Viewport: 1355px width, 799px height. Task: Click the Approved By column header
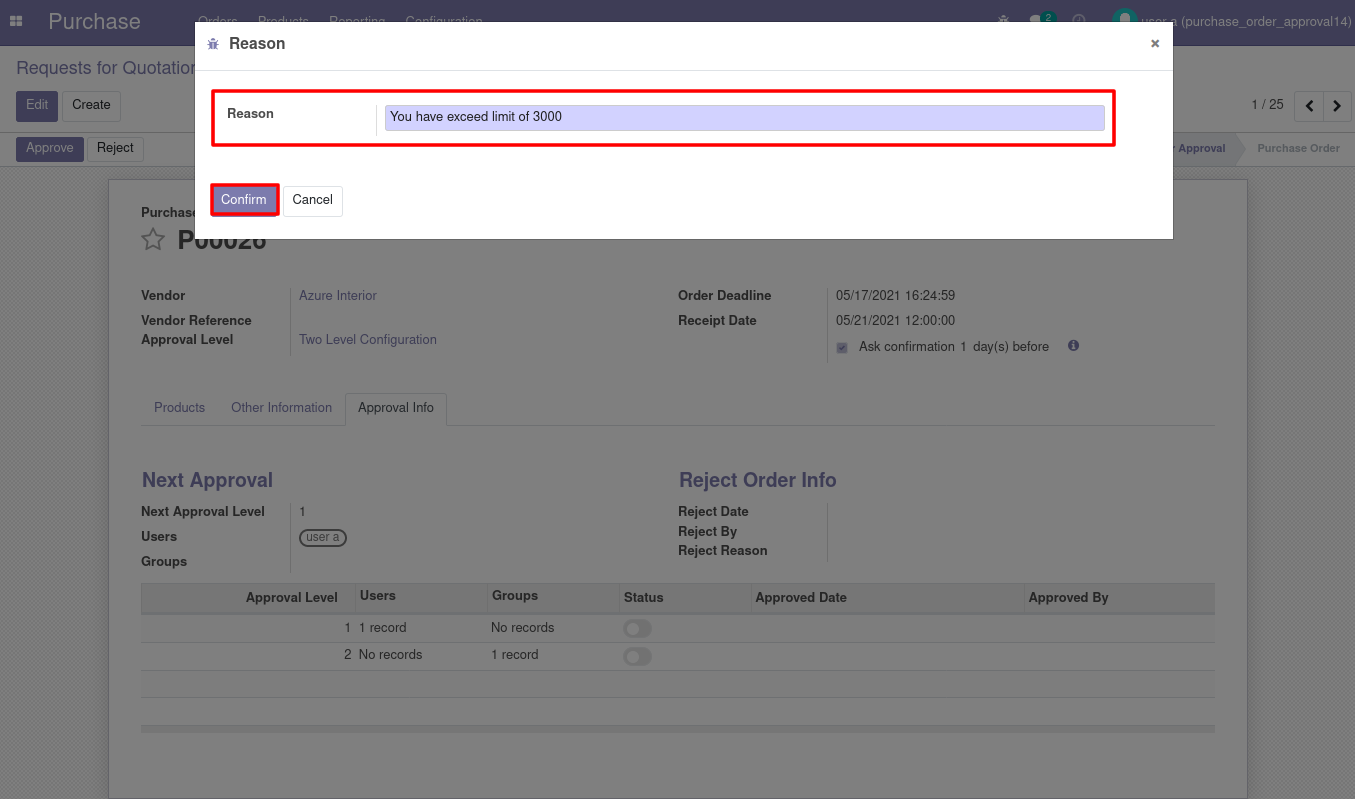point(1068,598)
